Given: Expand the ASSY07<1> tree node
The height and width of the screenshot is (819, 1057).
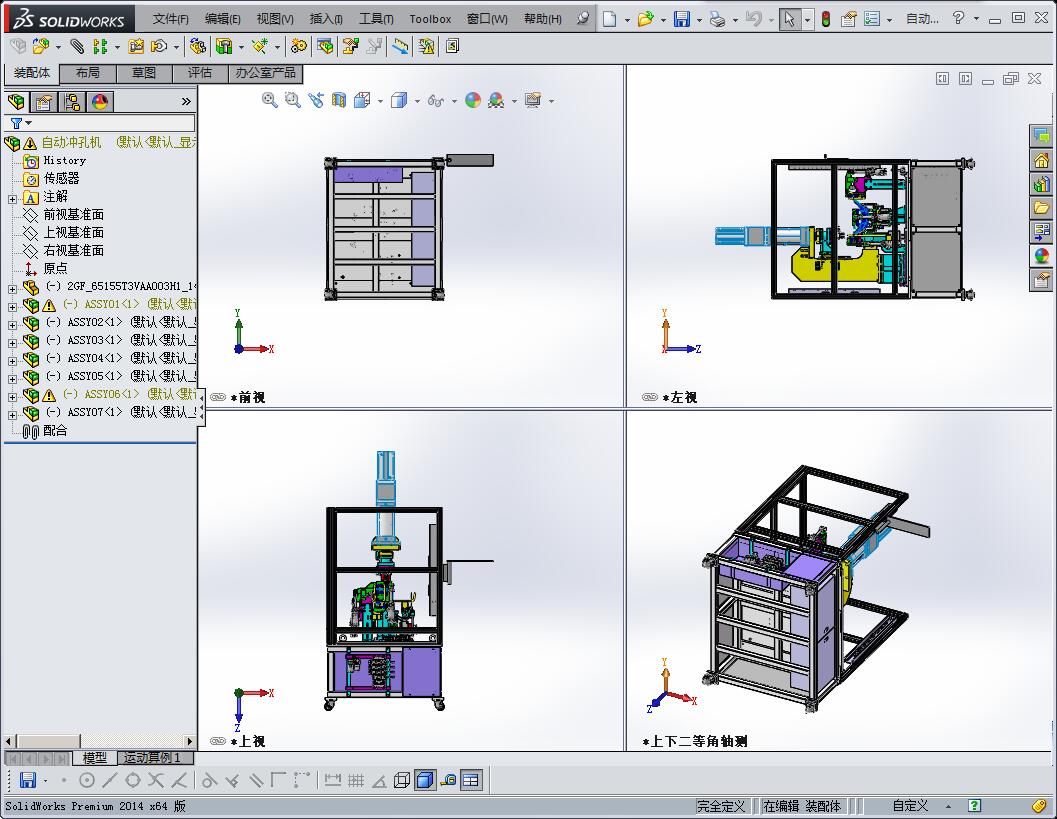Looking at the screenshot, I should point(12,415).
